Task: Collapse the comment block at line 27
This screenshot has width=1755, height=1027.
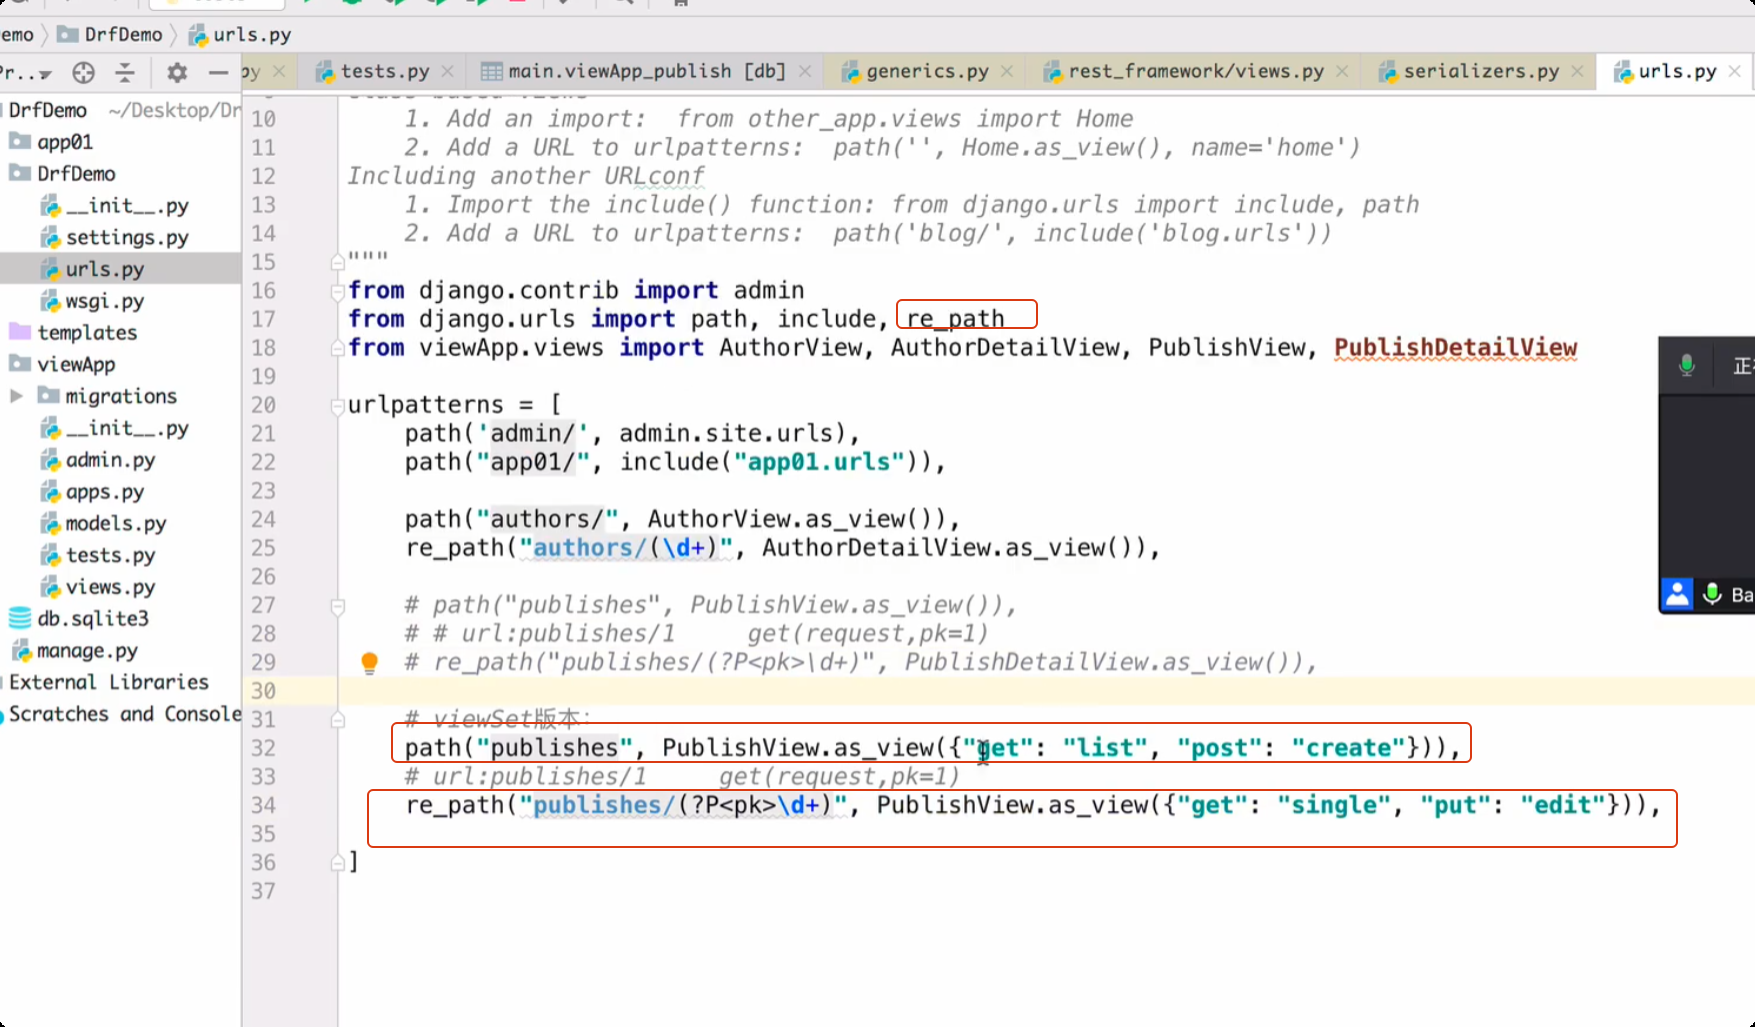Action: click(338, 606)
